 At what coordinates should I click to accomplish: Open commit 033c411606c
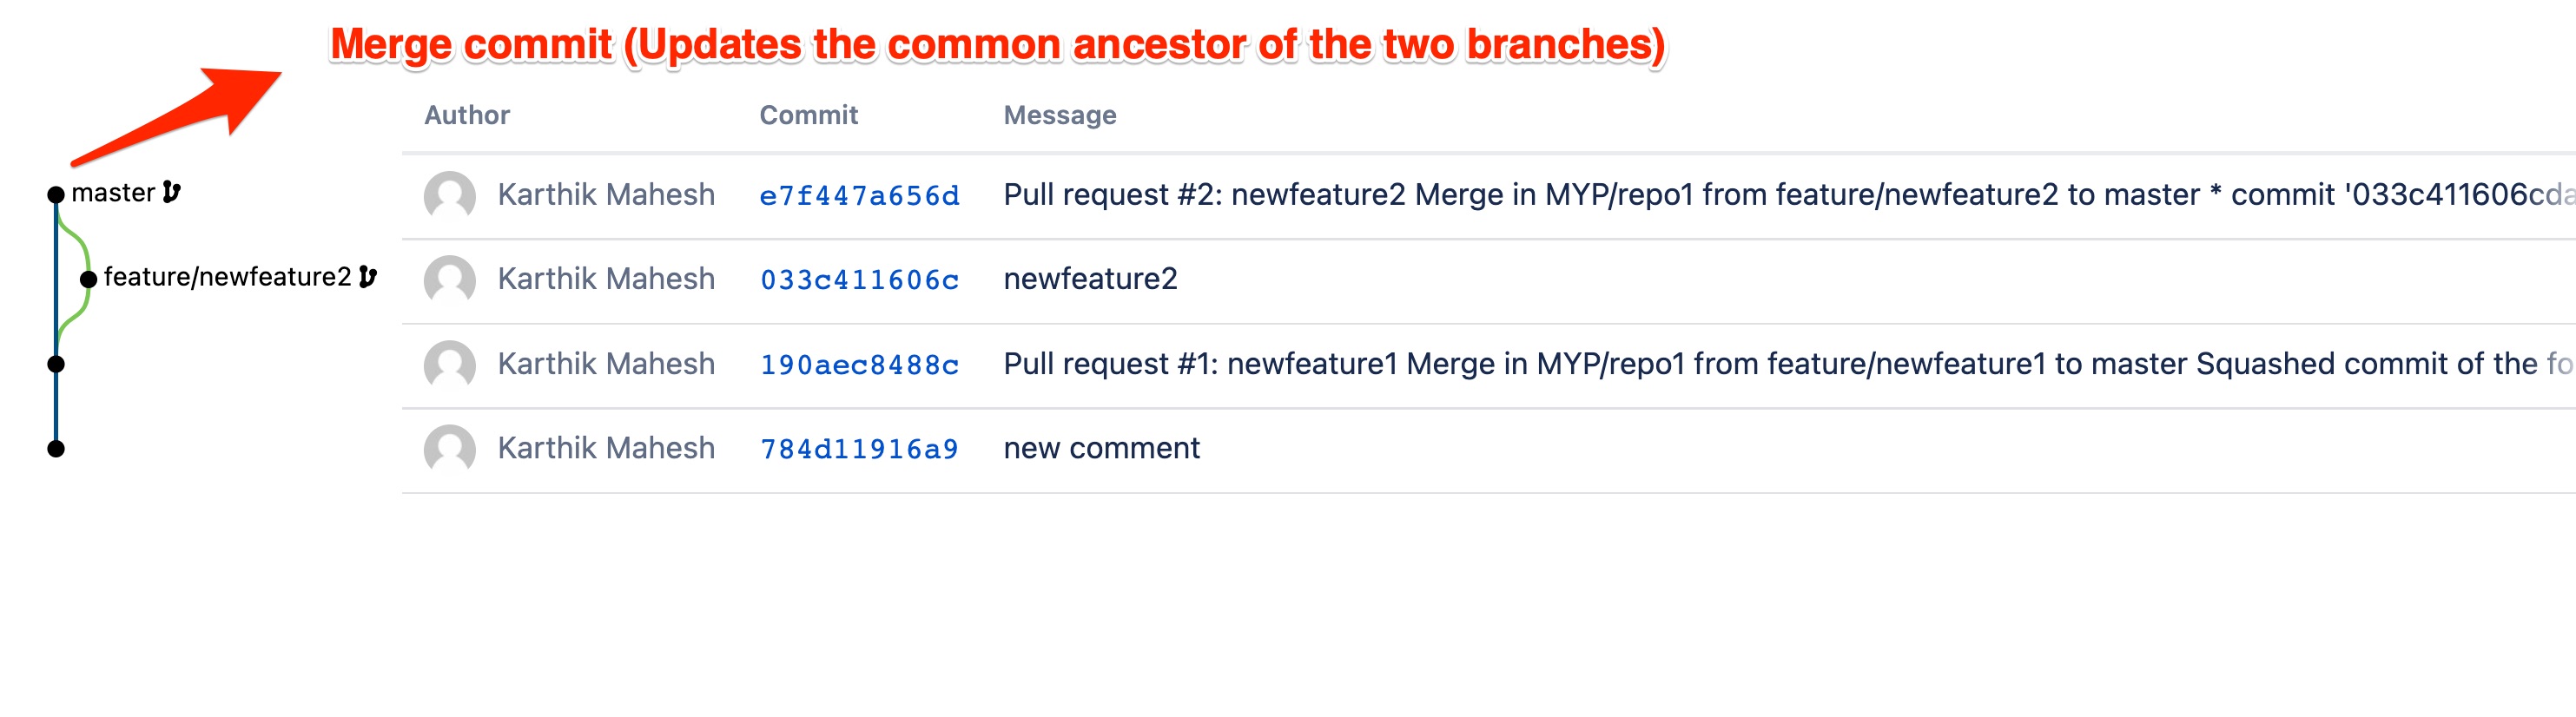point(858,281)
